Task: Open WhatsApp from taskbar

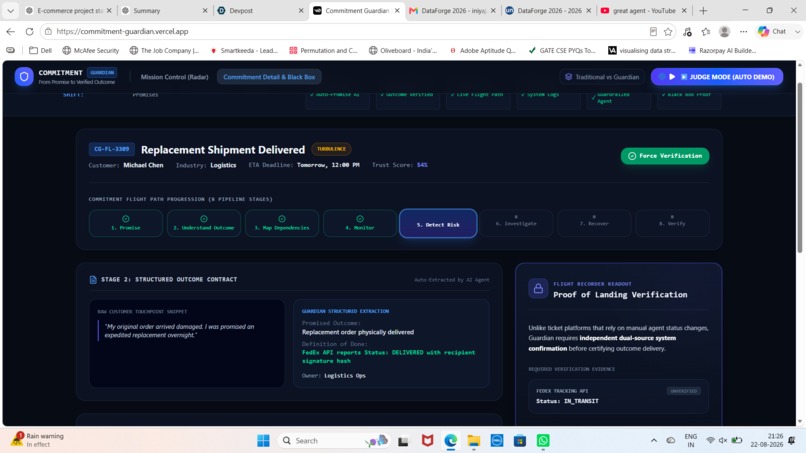Action: point(543,441)
